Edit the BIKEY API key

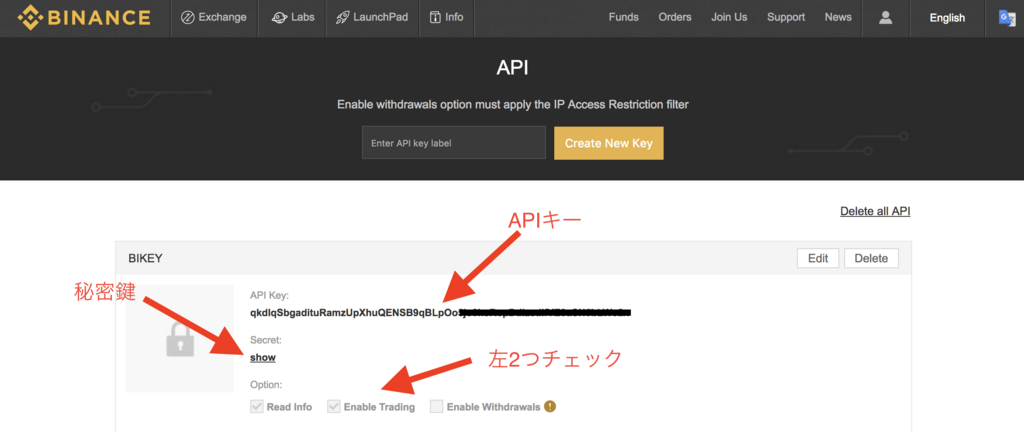click(818, 258)
